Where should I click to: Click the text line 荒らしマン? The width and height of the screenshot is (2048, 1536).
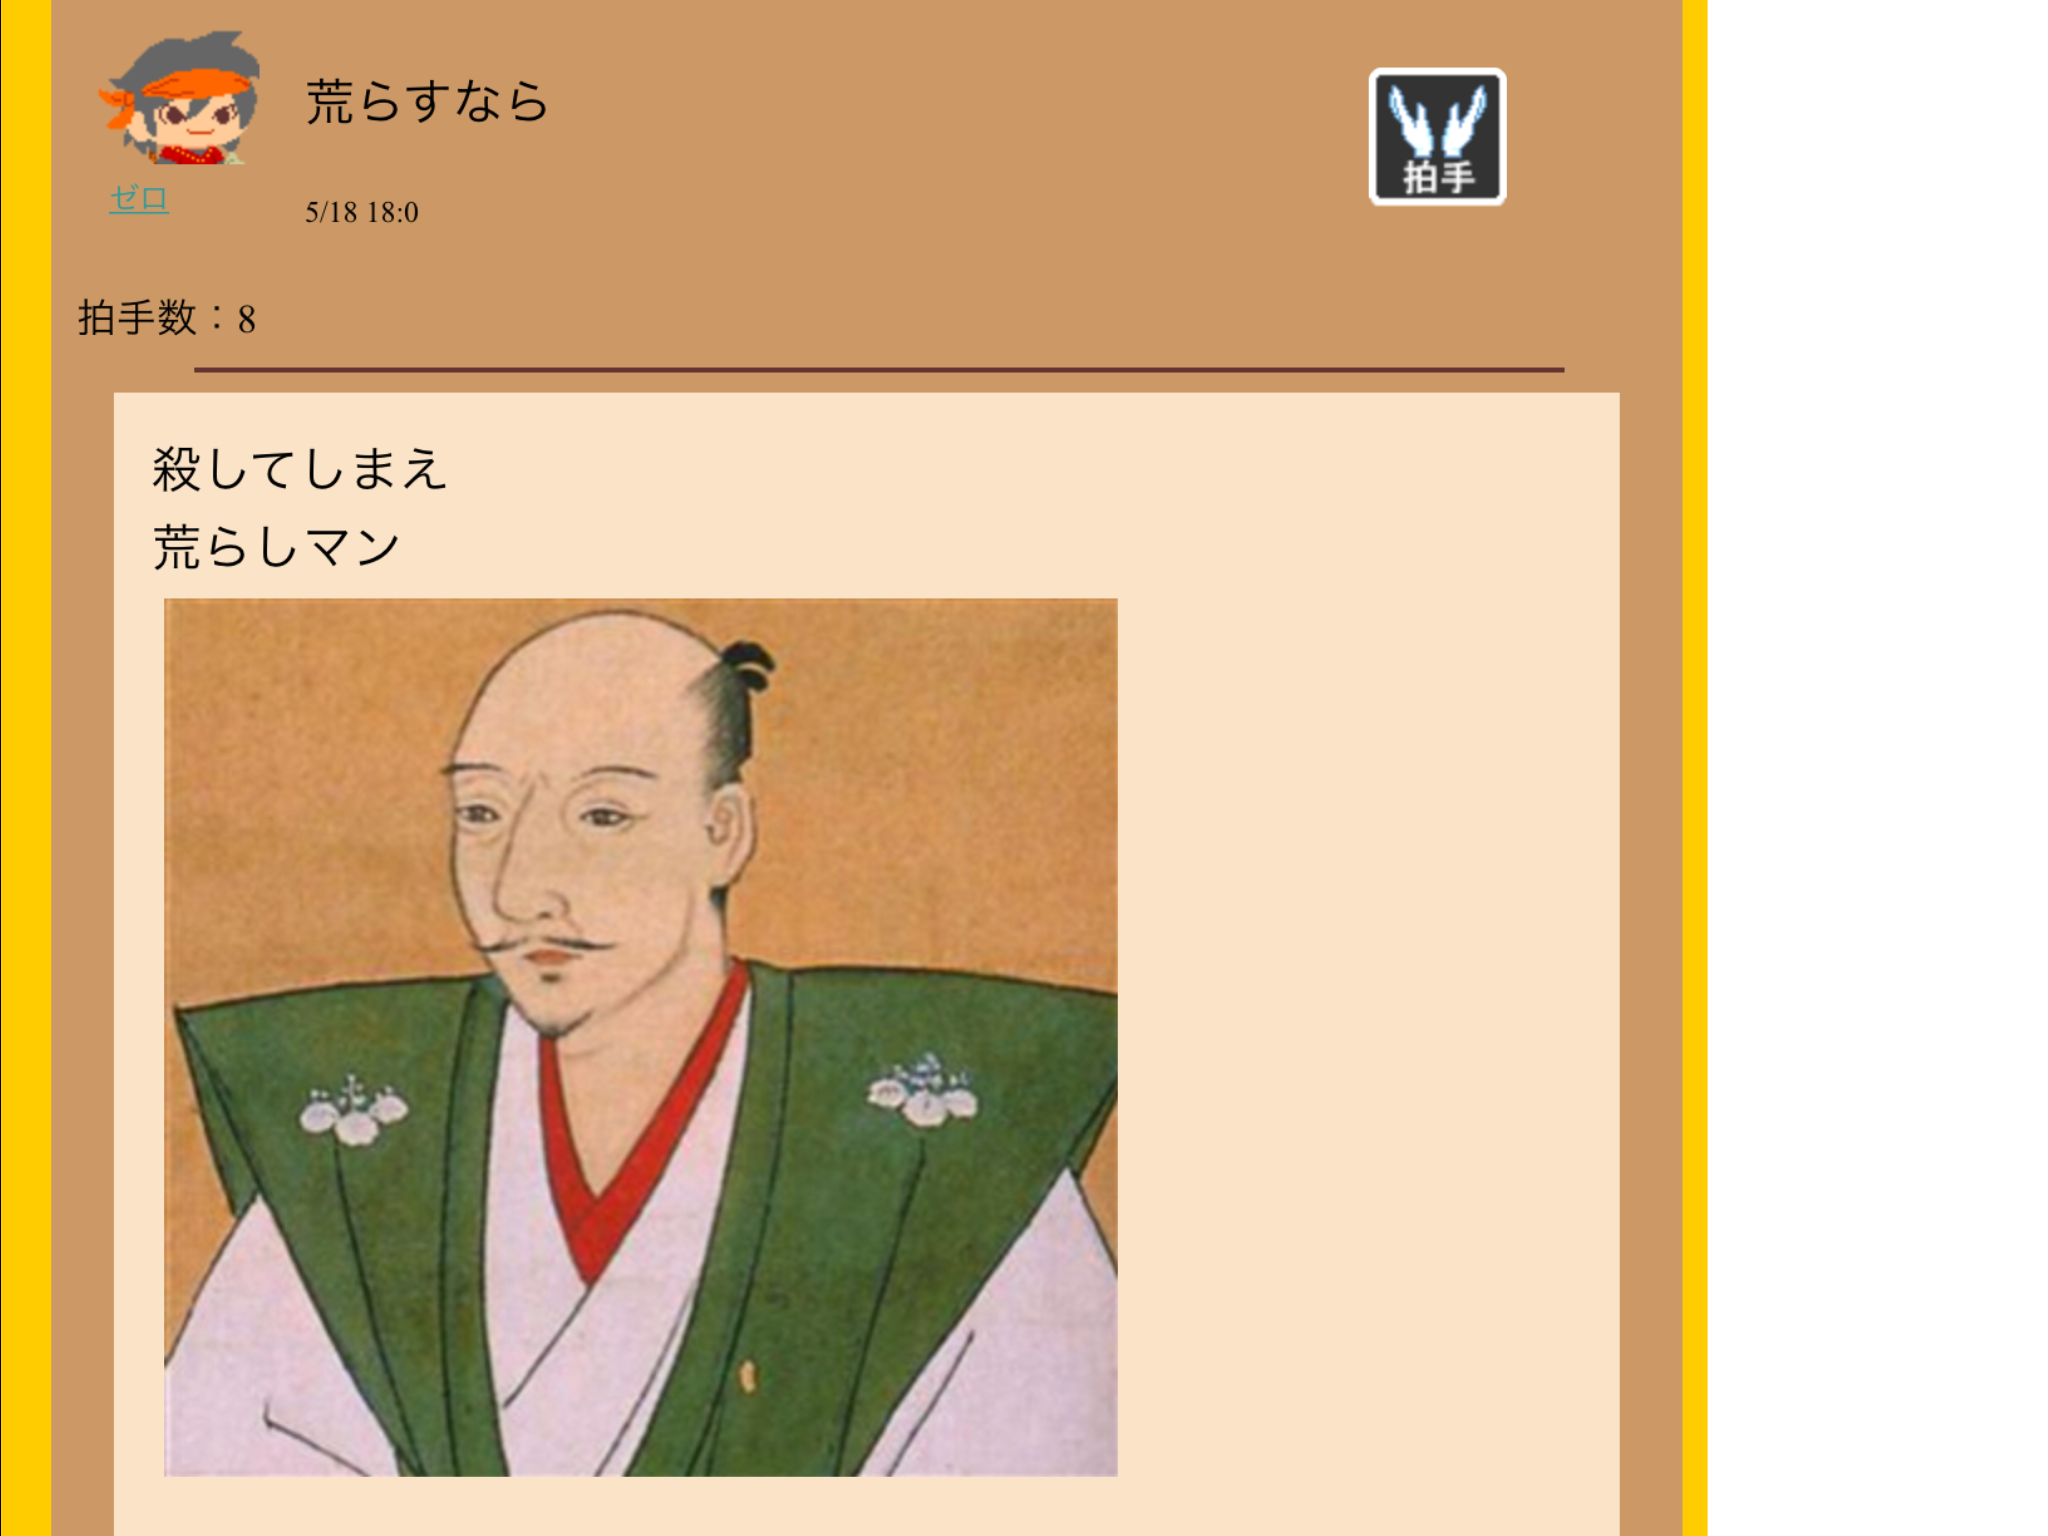coord(276,547)
